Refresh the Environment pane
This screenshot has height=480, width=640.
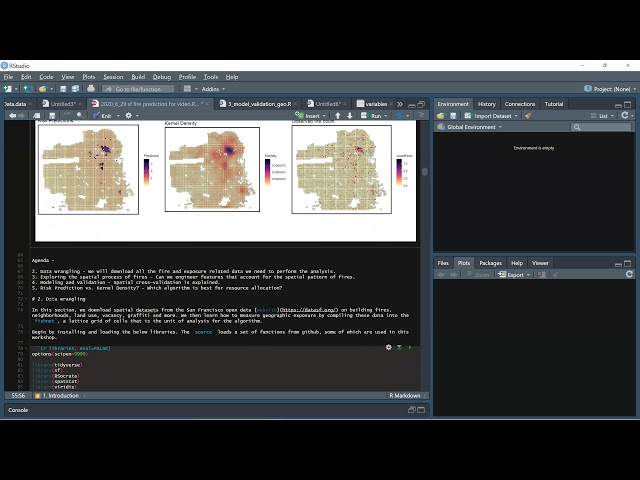click(624, 116)
